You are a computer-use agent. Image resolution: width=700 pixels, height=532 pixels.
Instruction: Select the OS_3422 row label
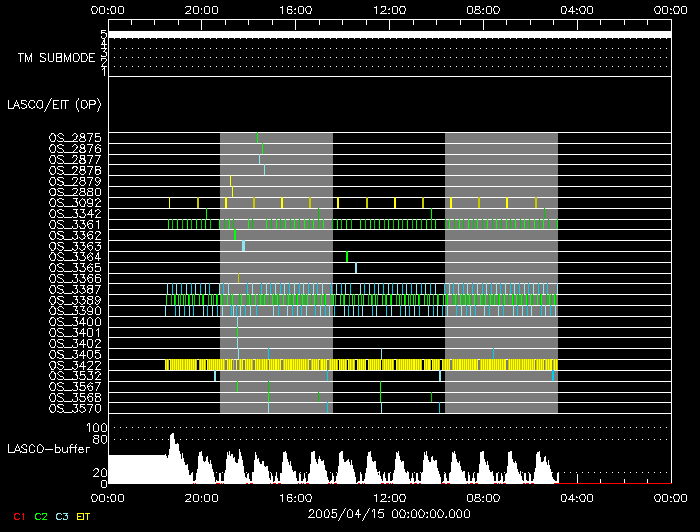click(75, 365)
